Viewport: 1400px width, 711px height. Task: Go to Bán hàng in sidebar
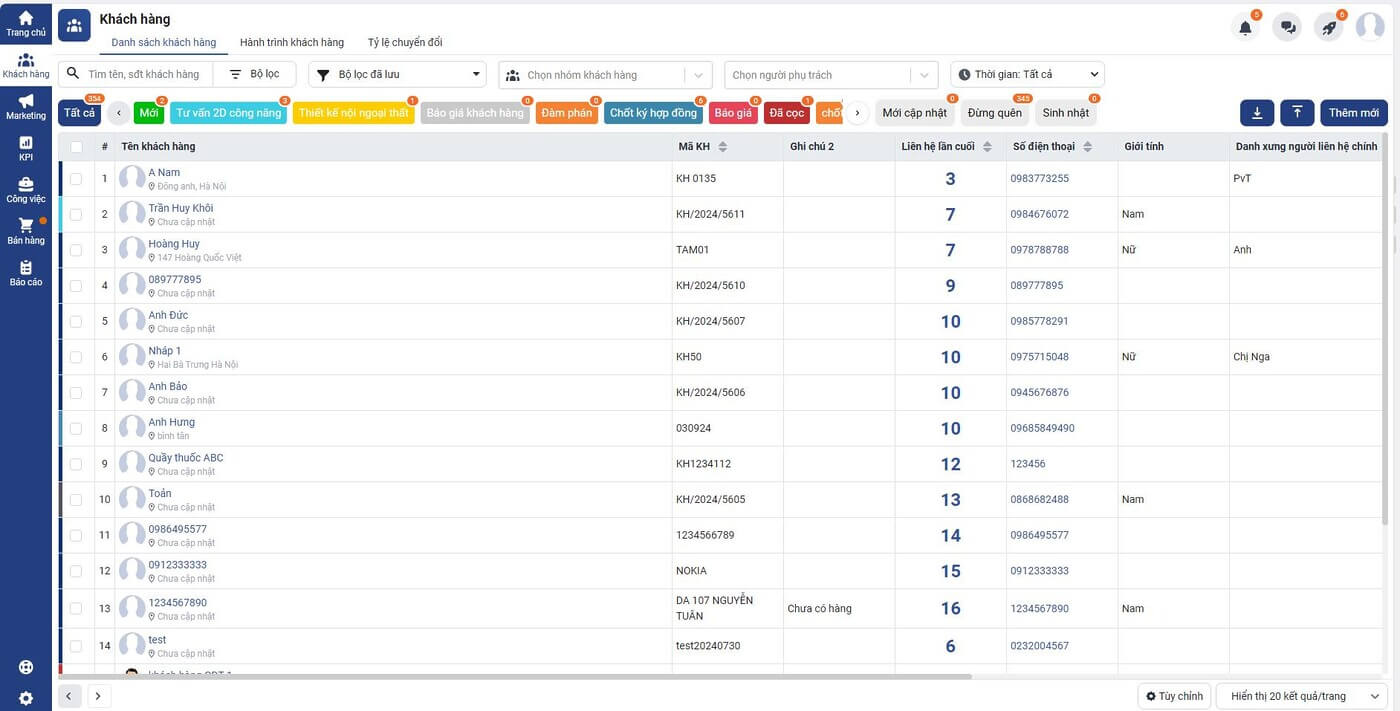(x=26, y=232)
